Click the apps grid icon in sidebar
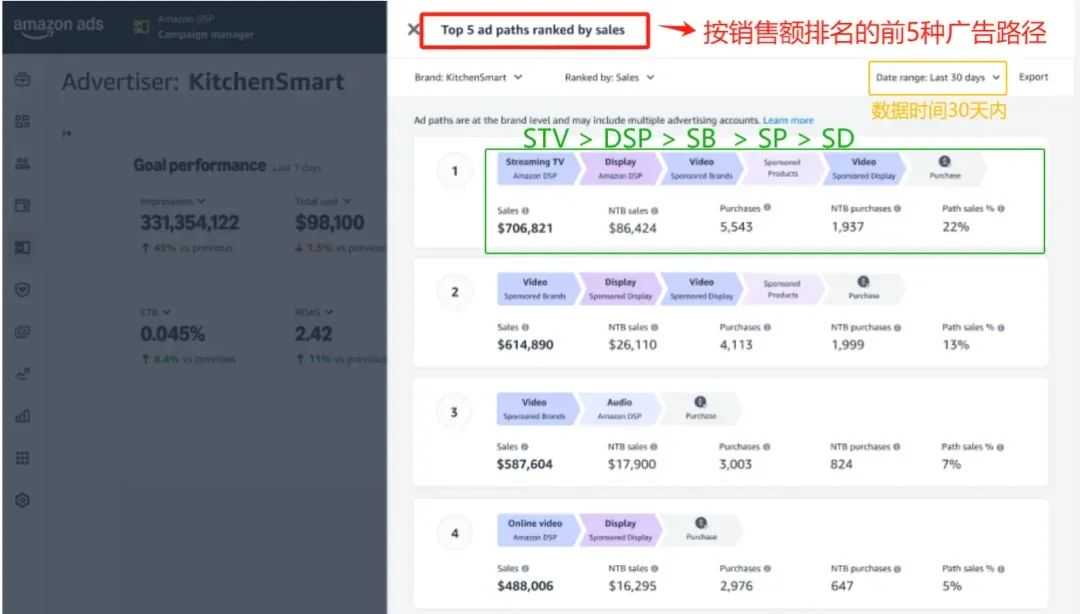1080x614 pixels. [x=23, y=457]
